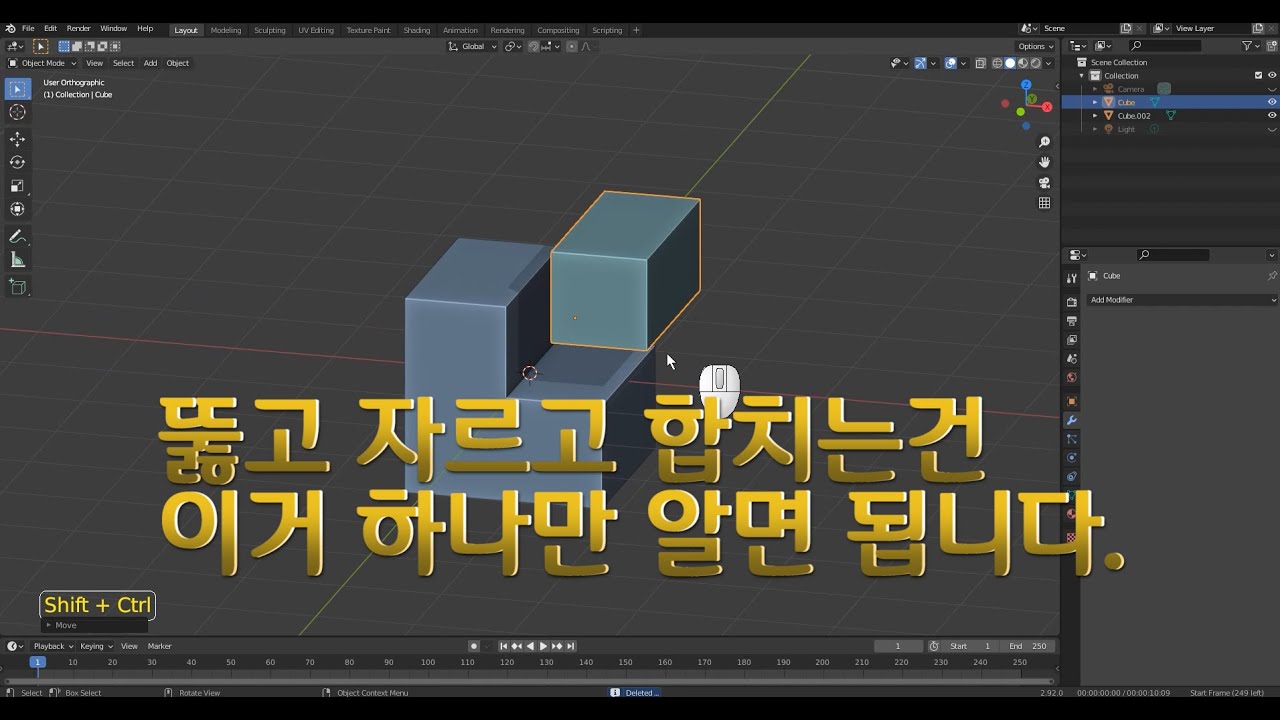Select the Rotate tool
1280x720 pixels.
[x=17, y=162]
